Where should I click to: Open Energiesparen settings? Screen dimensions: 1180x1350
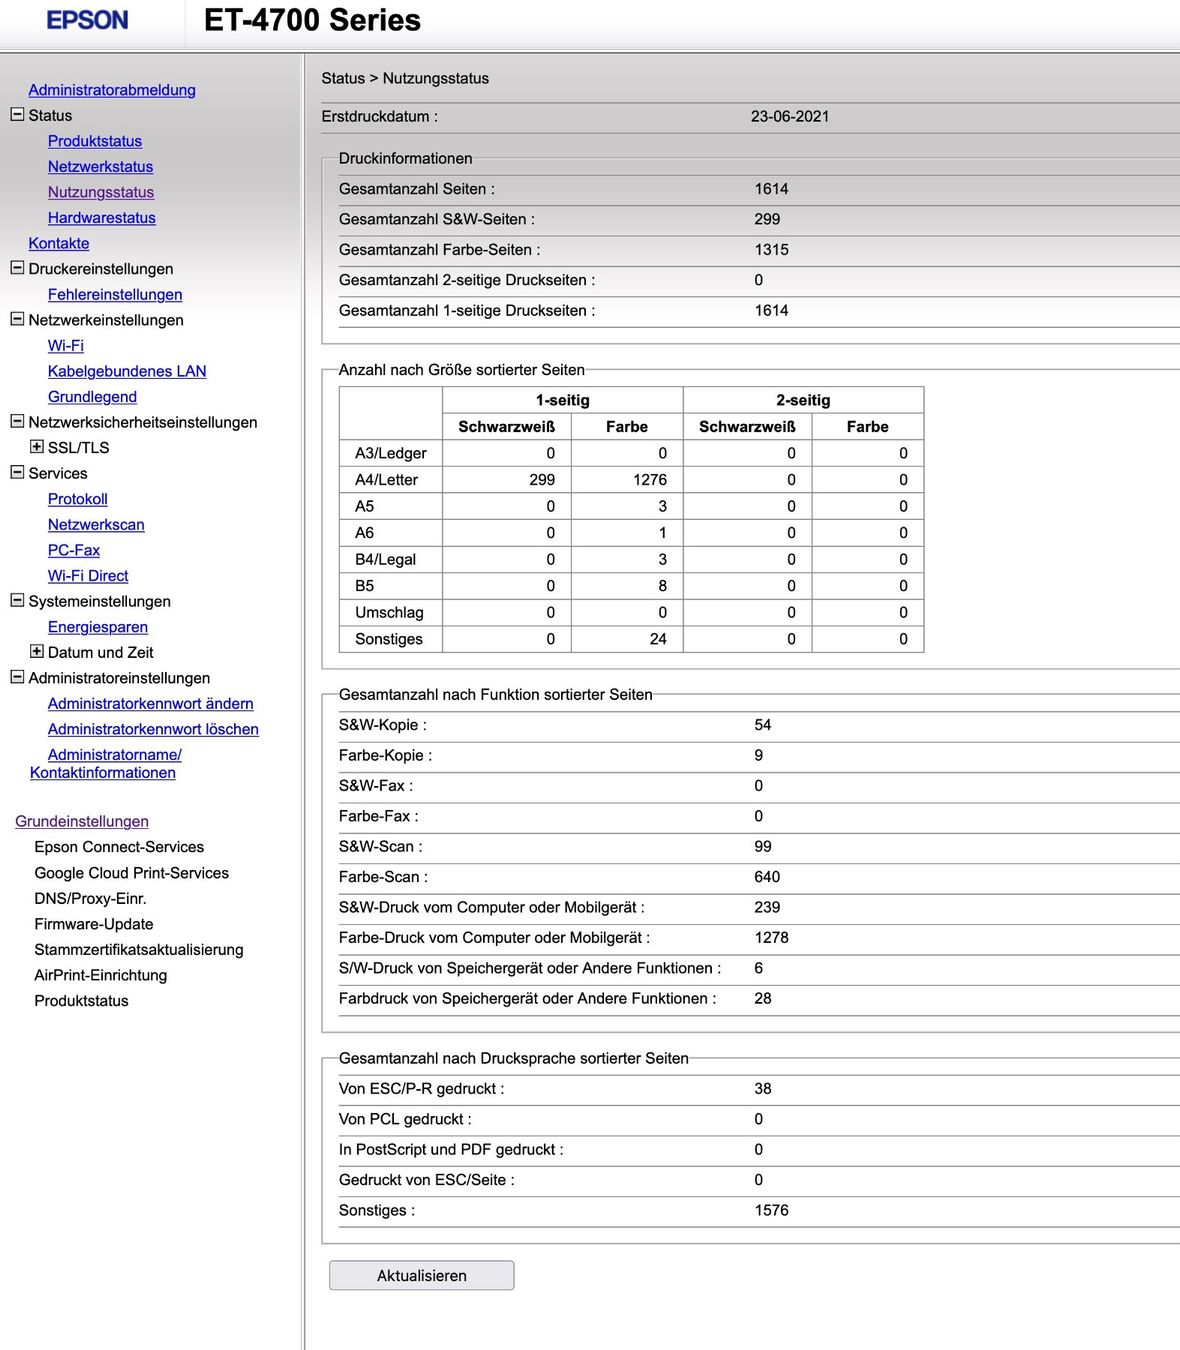98,627
